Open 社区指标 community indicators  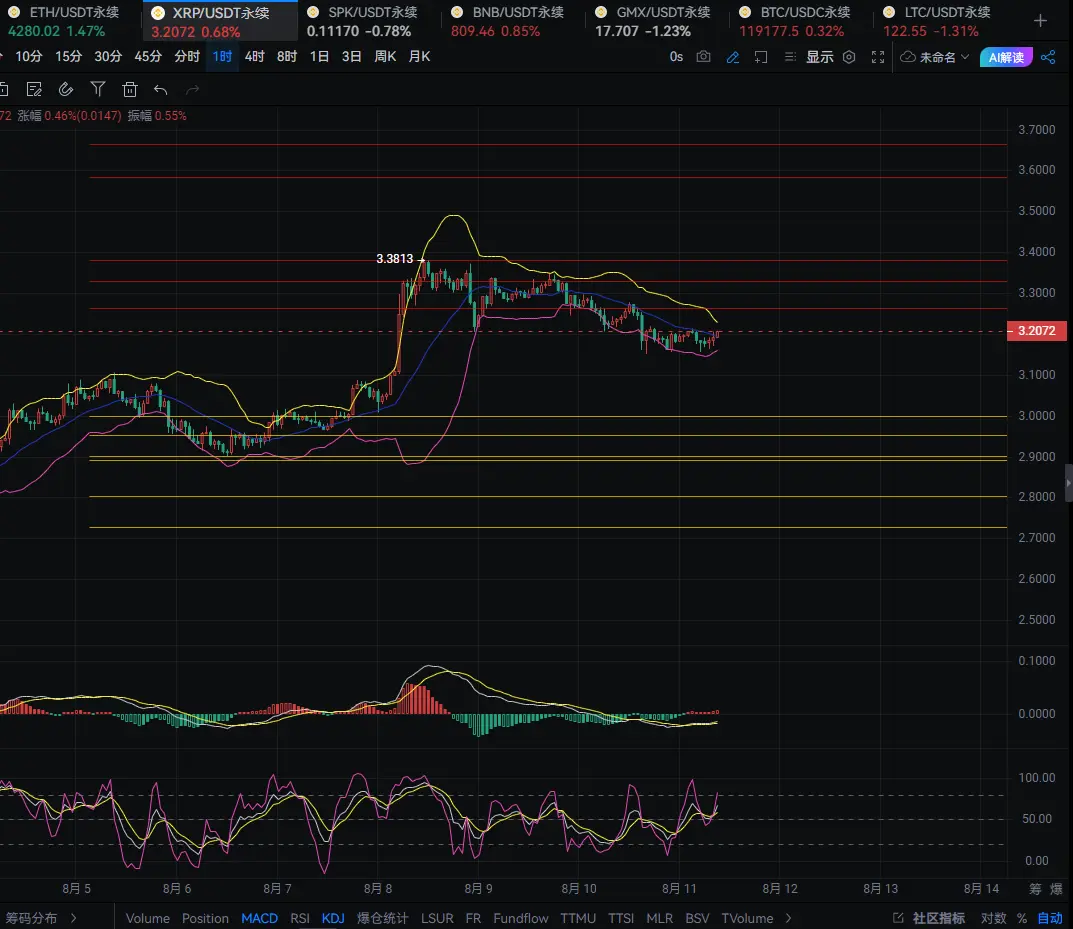[x=938, y=918]
